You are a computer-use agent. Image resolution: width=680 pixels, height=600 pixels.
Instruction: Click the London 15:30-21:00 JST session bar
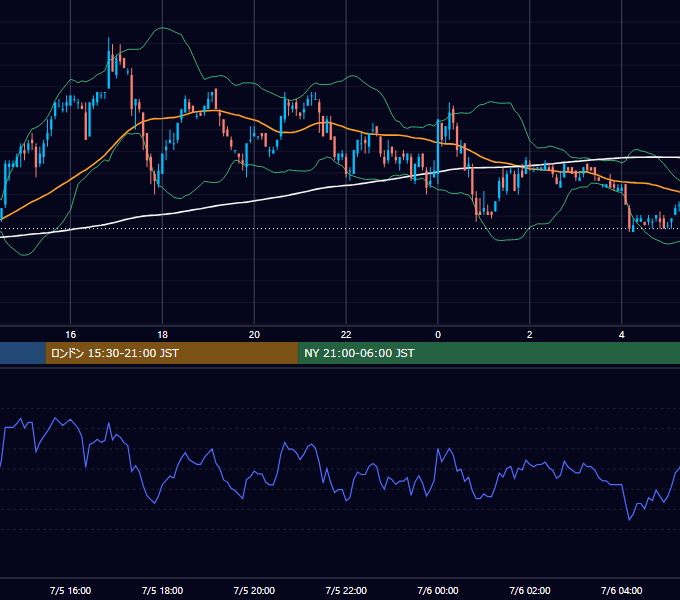(172, 353)
